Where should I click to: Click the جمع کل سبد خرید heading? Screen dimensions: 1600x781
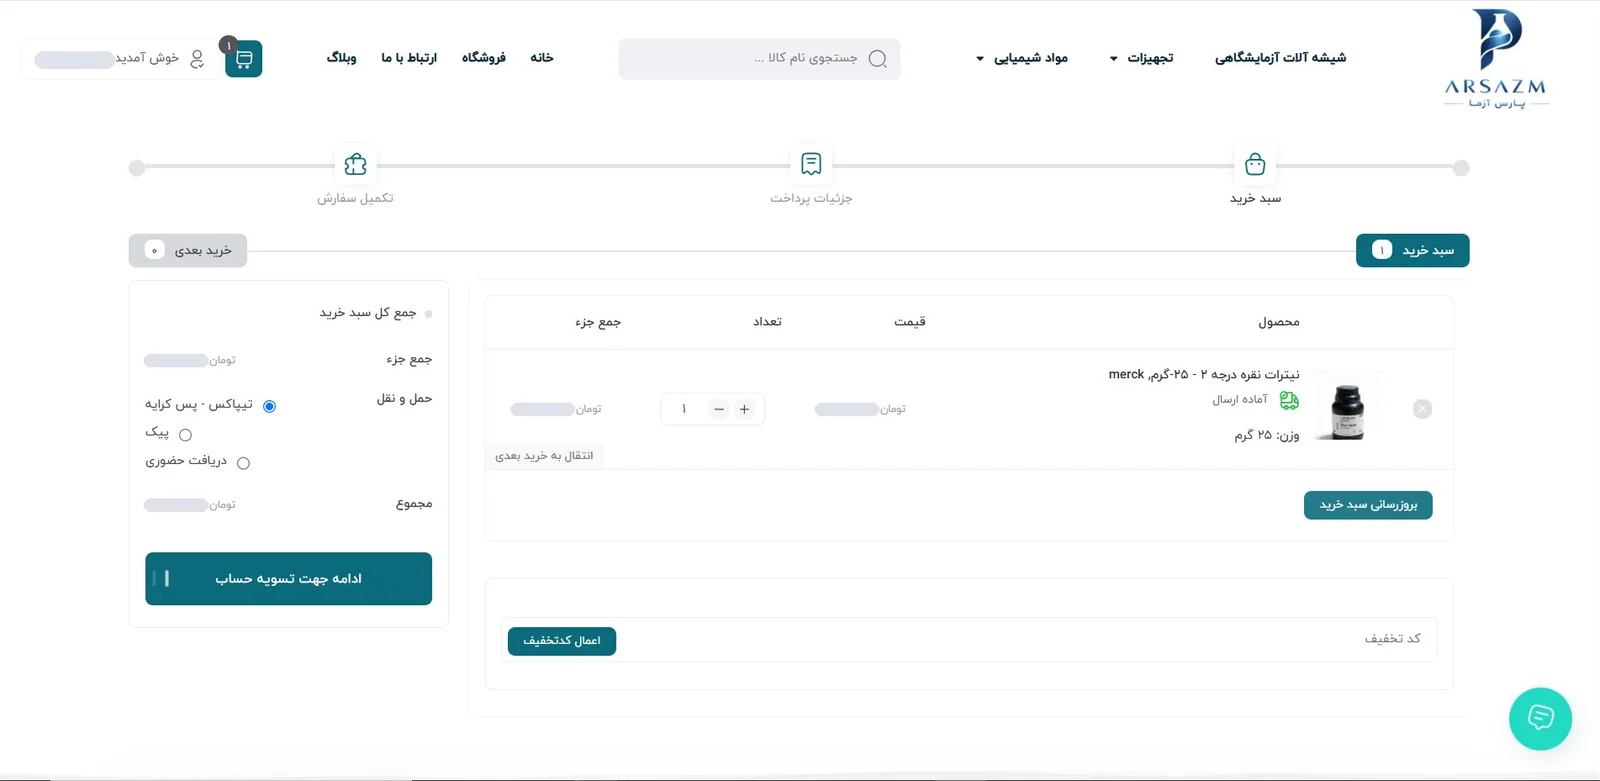click(x=368, y=313)
